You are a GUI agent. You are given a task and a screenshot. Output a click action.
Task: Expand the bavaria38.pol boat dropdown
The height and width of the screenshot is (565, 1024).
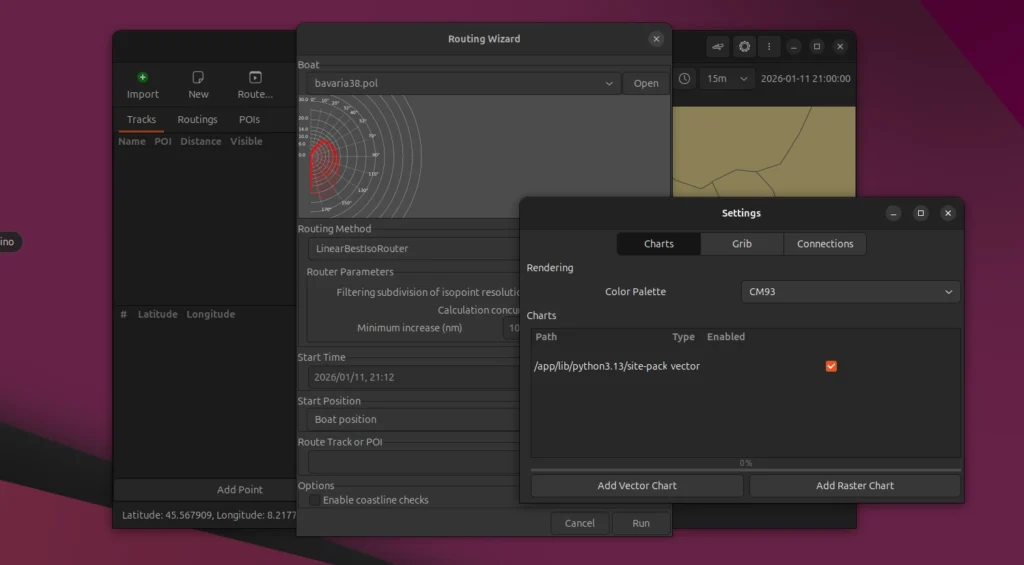[x=460, y=84]
